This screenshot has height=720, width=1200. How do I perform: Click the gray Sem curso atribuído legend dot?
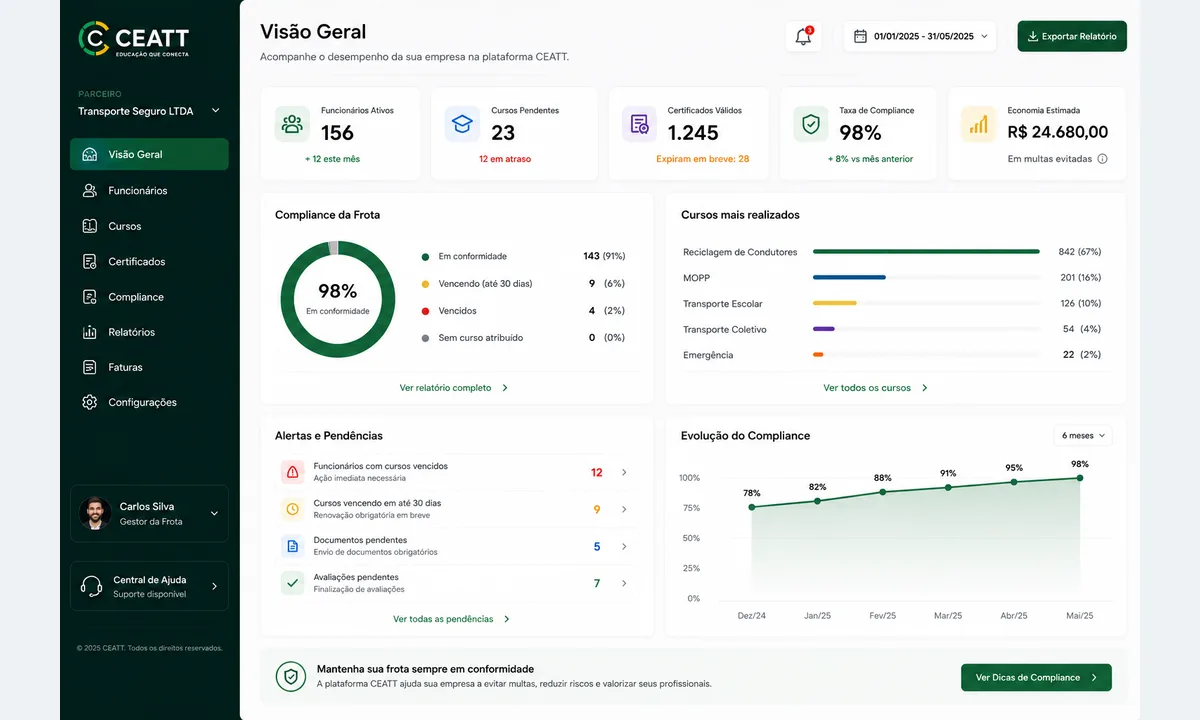[426, 338]
